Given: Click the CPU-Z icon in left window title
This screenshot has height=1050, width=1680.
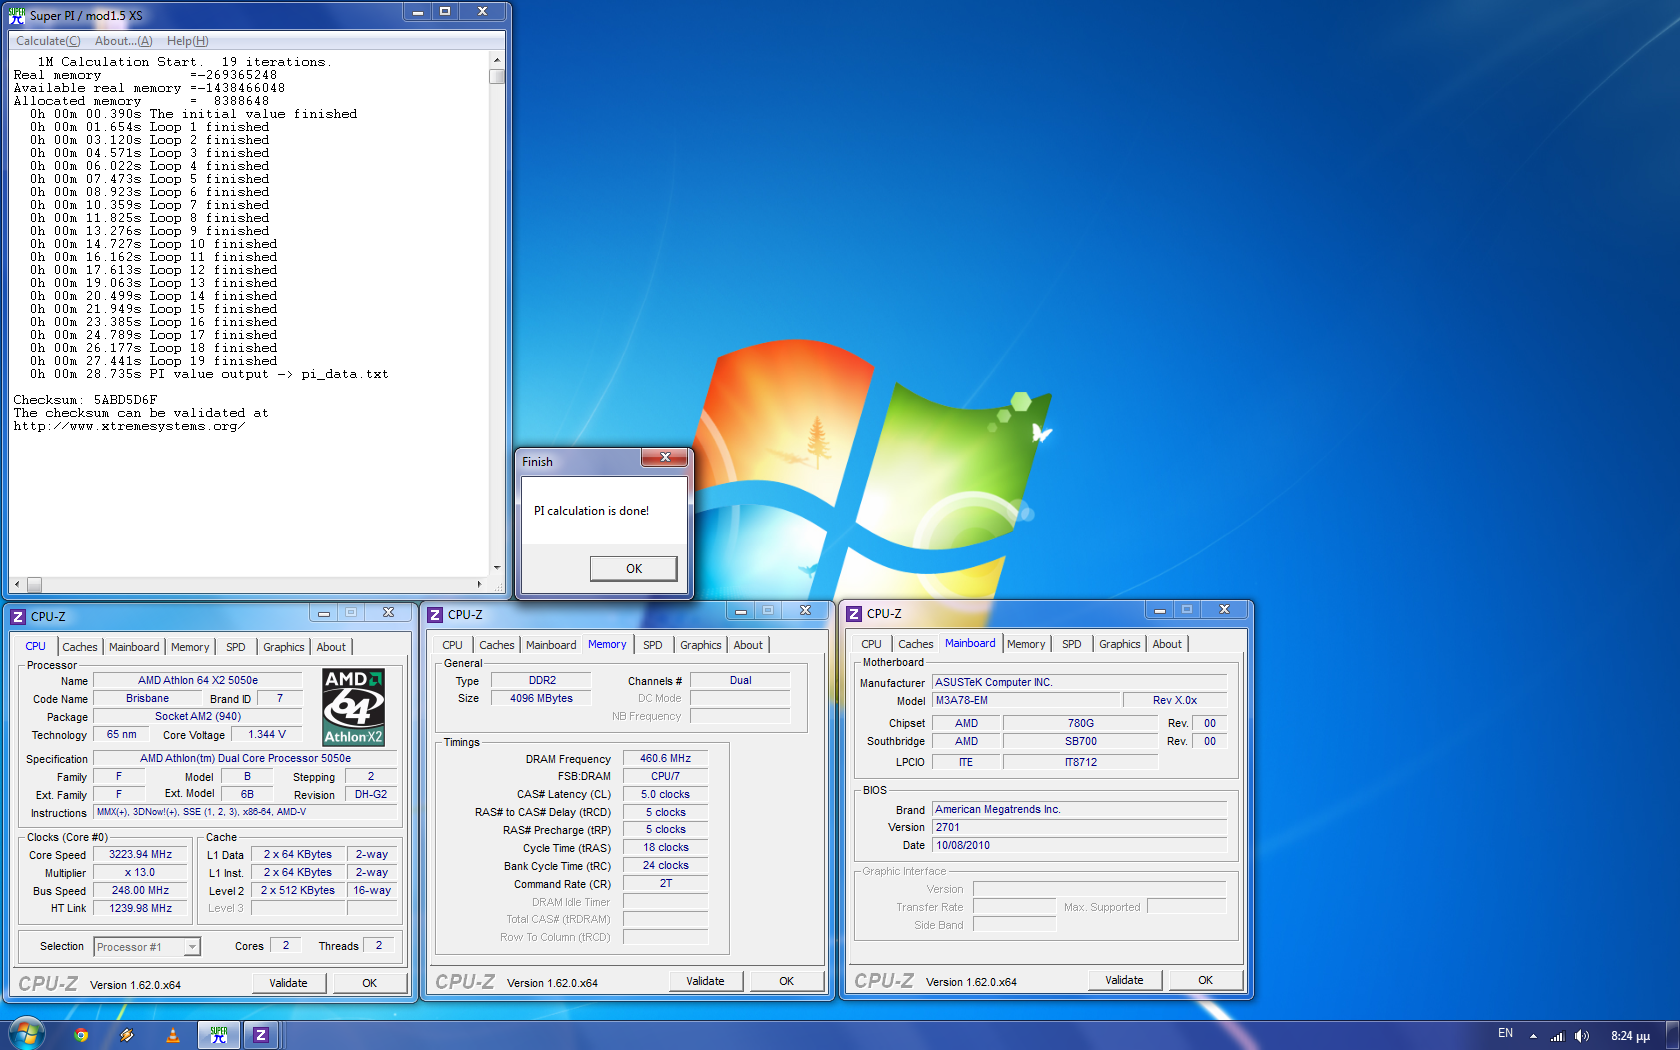Looking at the screenshot, I should pyautogui.click(x=18, y=616).
